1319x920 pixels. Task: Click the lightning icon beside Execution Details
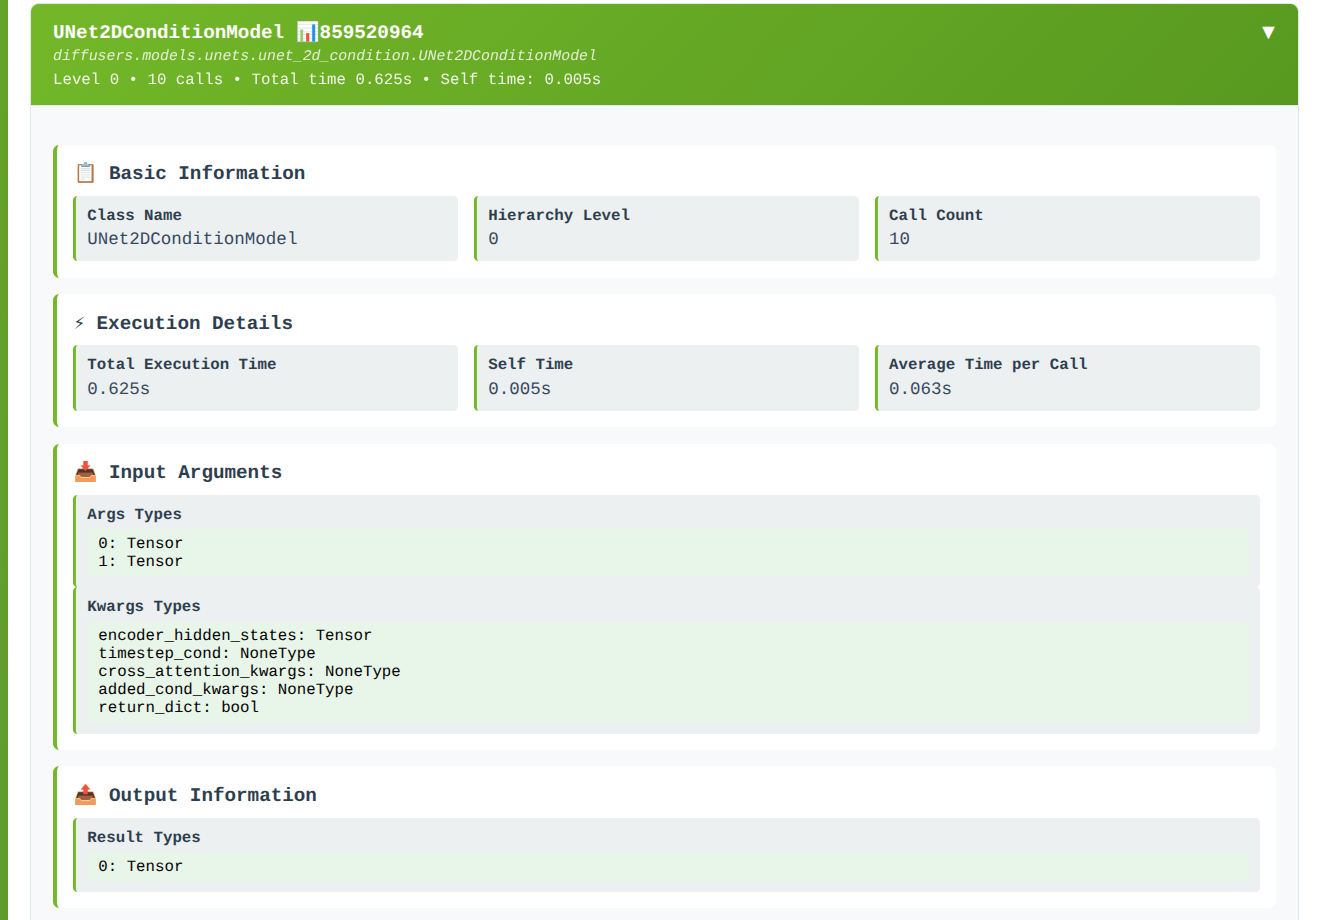point(80,323)
